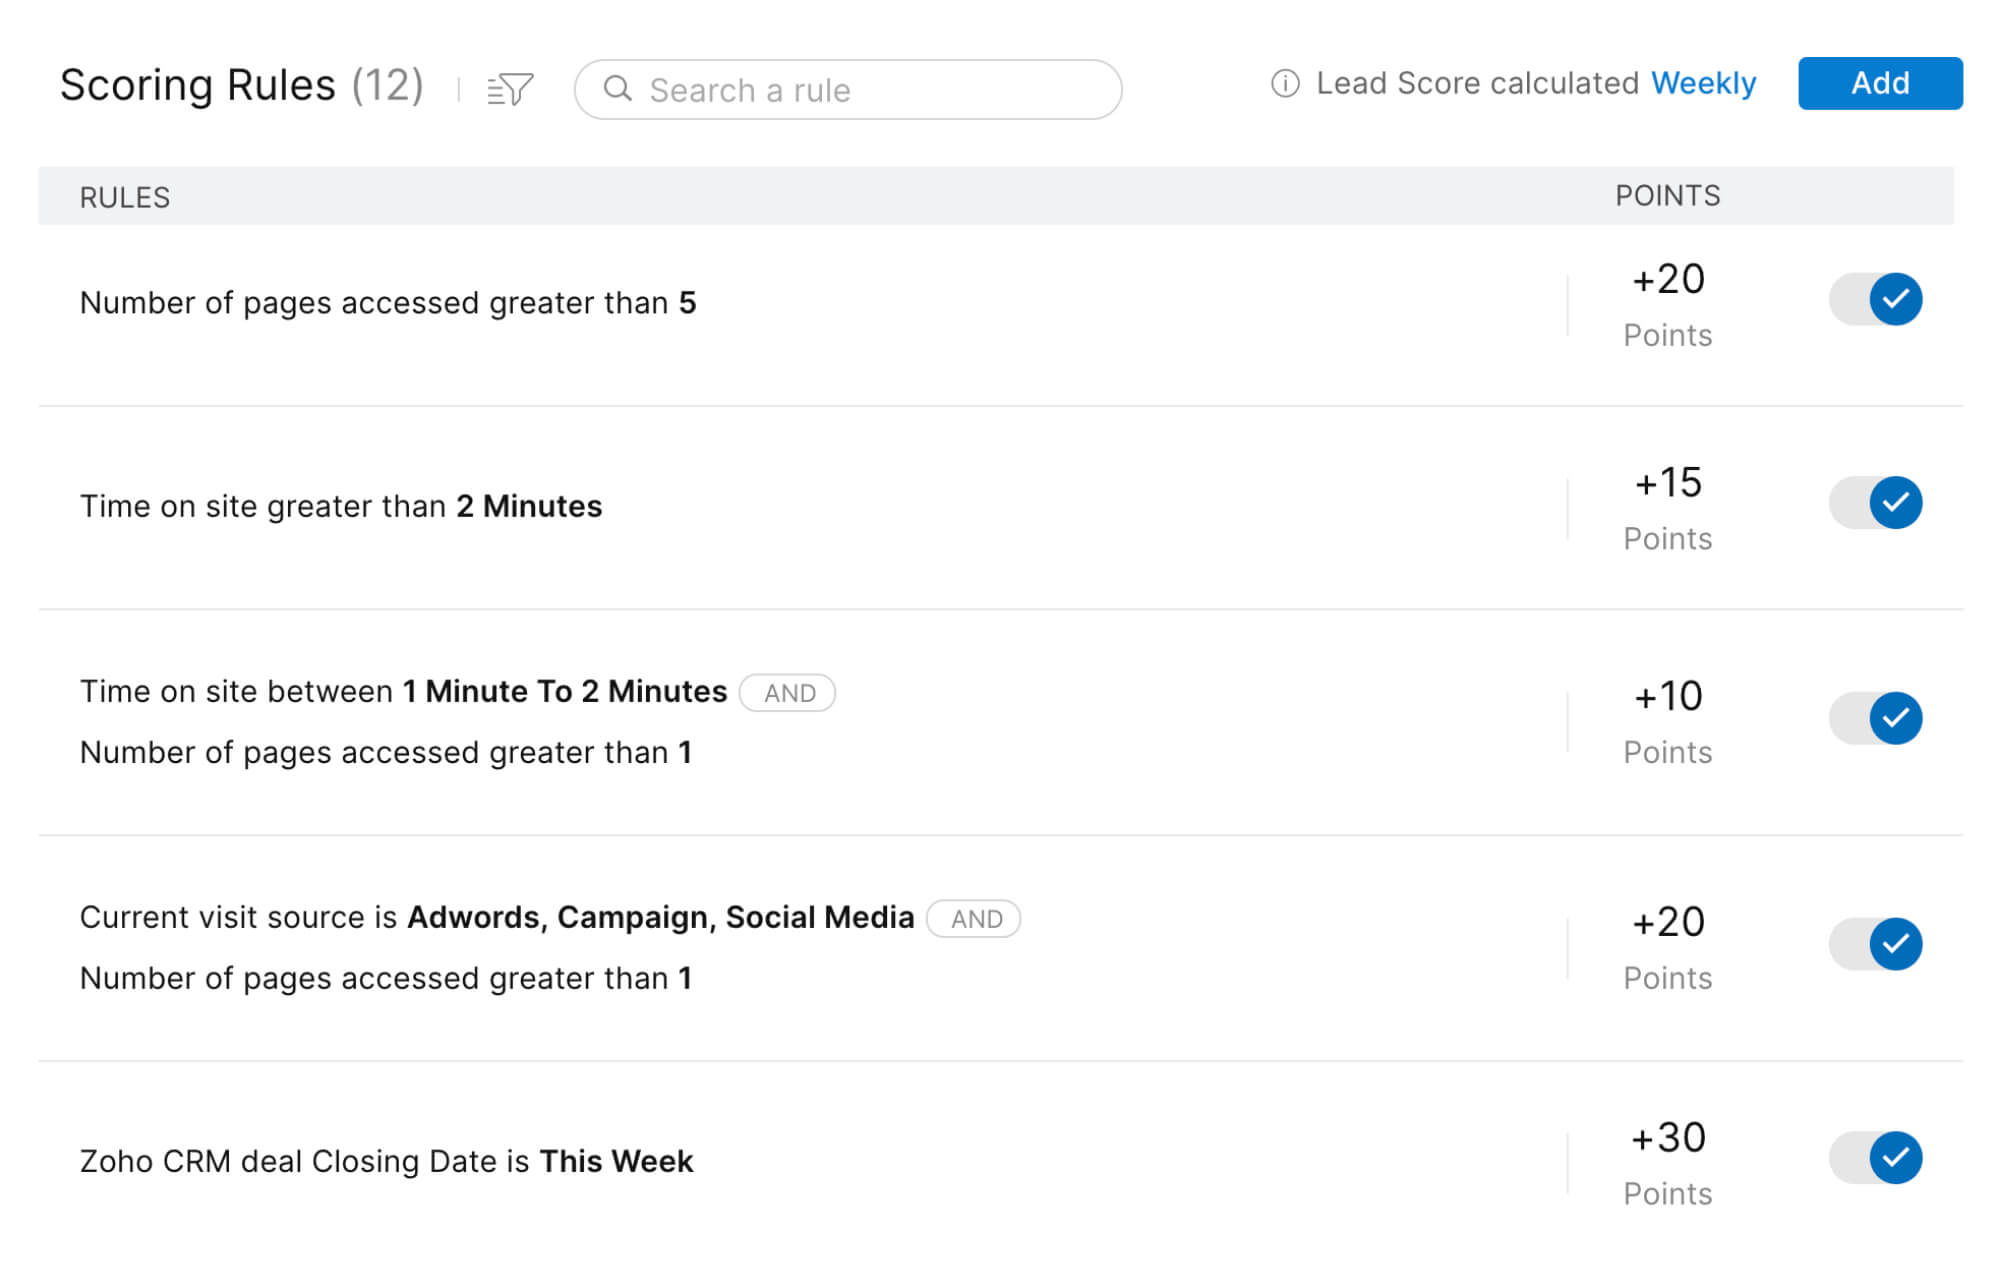
Task: Click the POINTS column header to sort
Action: (x=1670, y=195)
